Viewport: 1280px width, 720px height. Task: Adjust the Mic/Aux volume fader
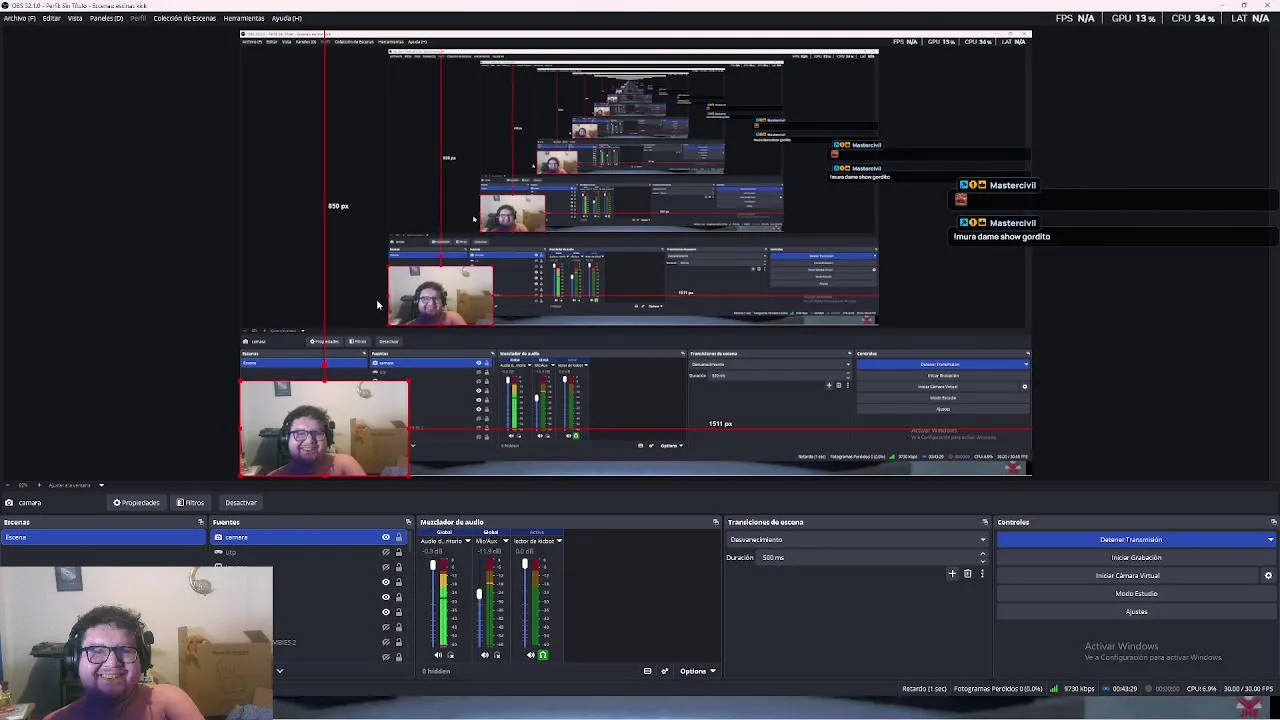[479, 595]
